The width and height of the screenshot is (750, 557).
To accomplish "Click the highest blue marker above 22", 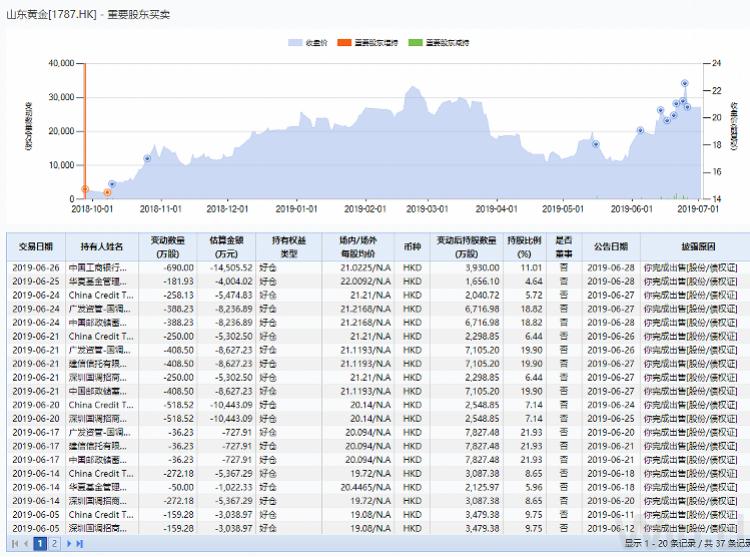I will tap(684, 83).
